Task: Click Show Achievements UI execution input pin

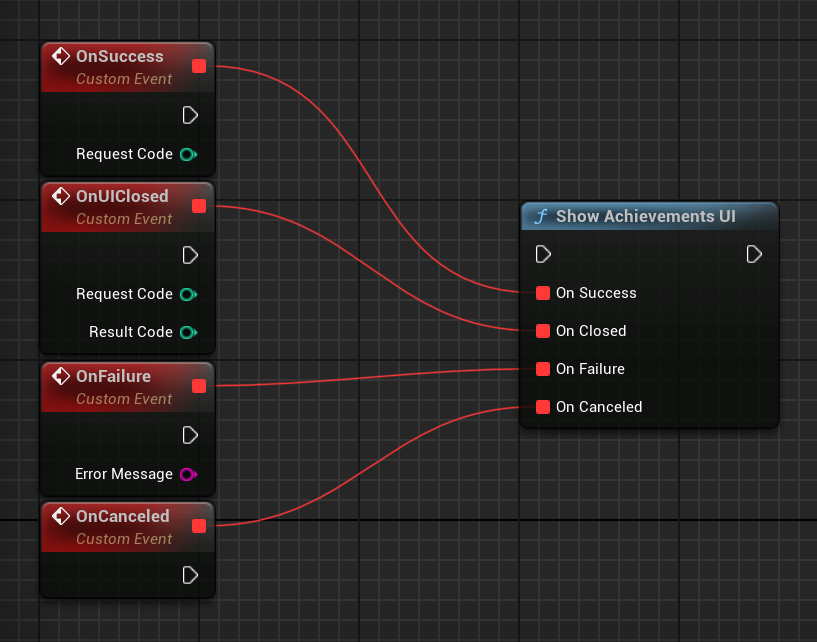Action: (x=543, y=254)
